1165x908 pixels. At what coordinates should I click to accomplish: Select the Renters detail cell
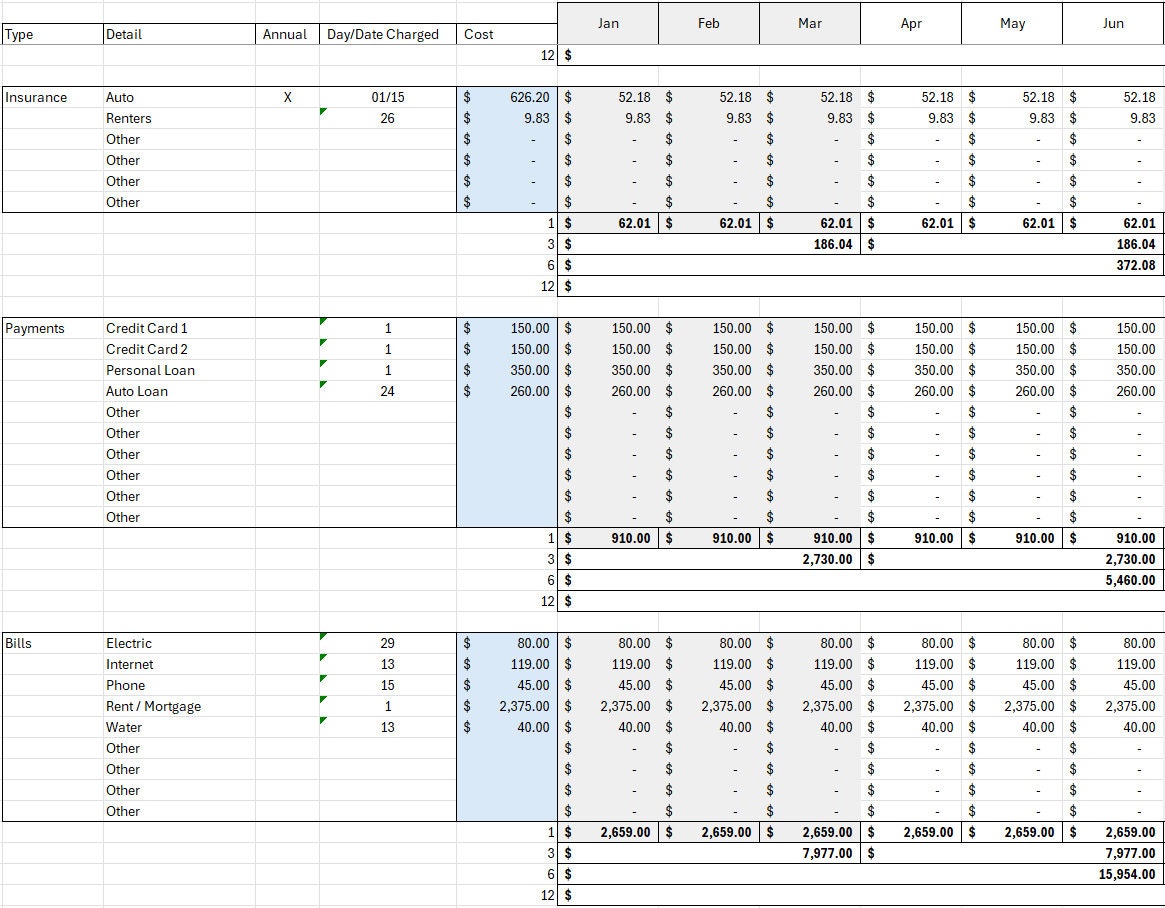[179, 118]
